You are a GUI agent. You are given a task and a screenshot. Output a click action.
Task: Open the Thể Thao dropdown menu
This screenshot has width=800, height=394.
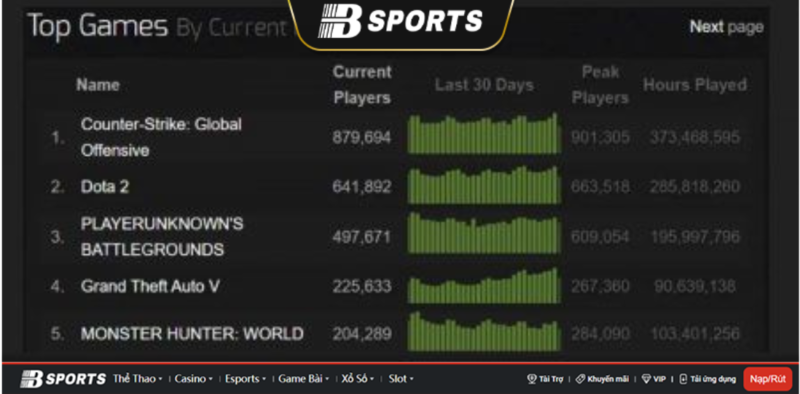coord(137,379)
